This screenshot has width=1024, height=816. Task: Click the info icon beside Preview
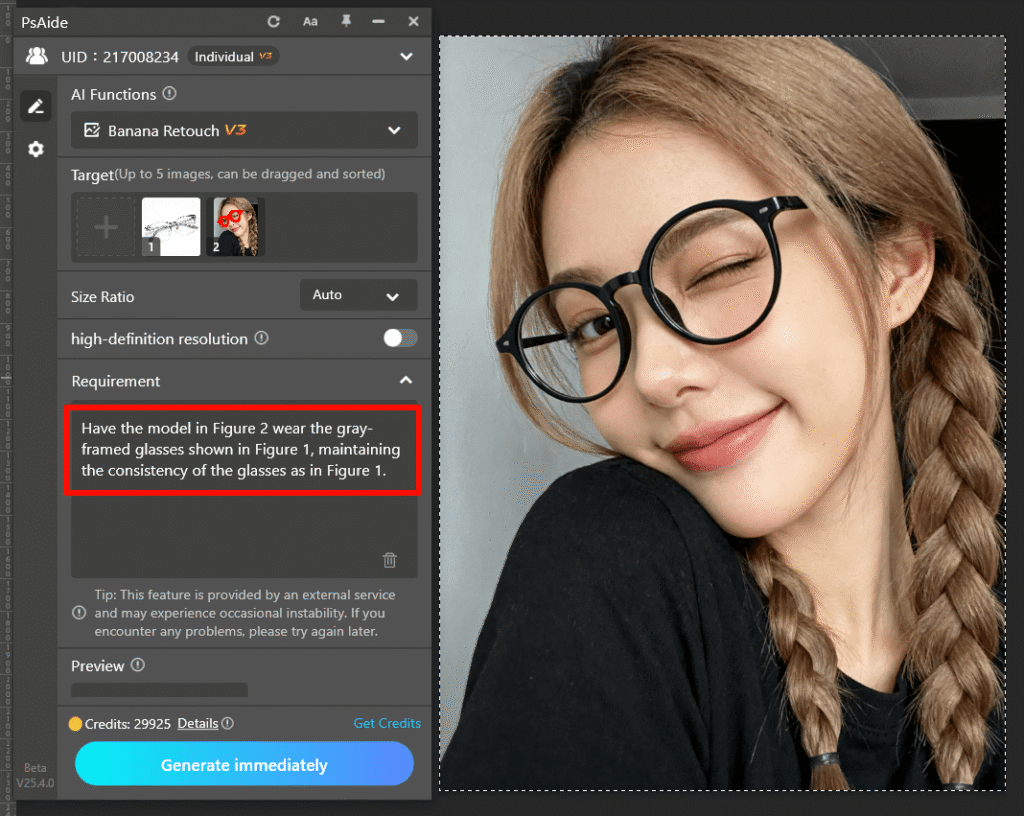[138, 665]
